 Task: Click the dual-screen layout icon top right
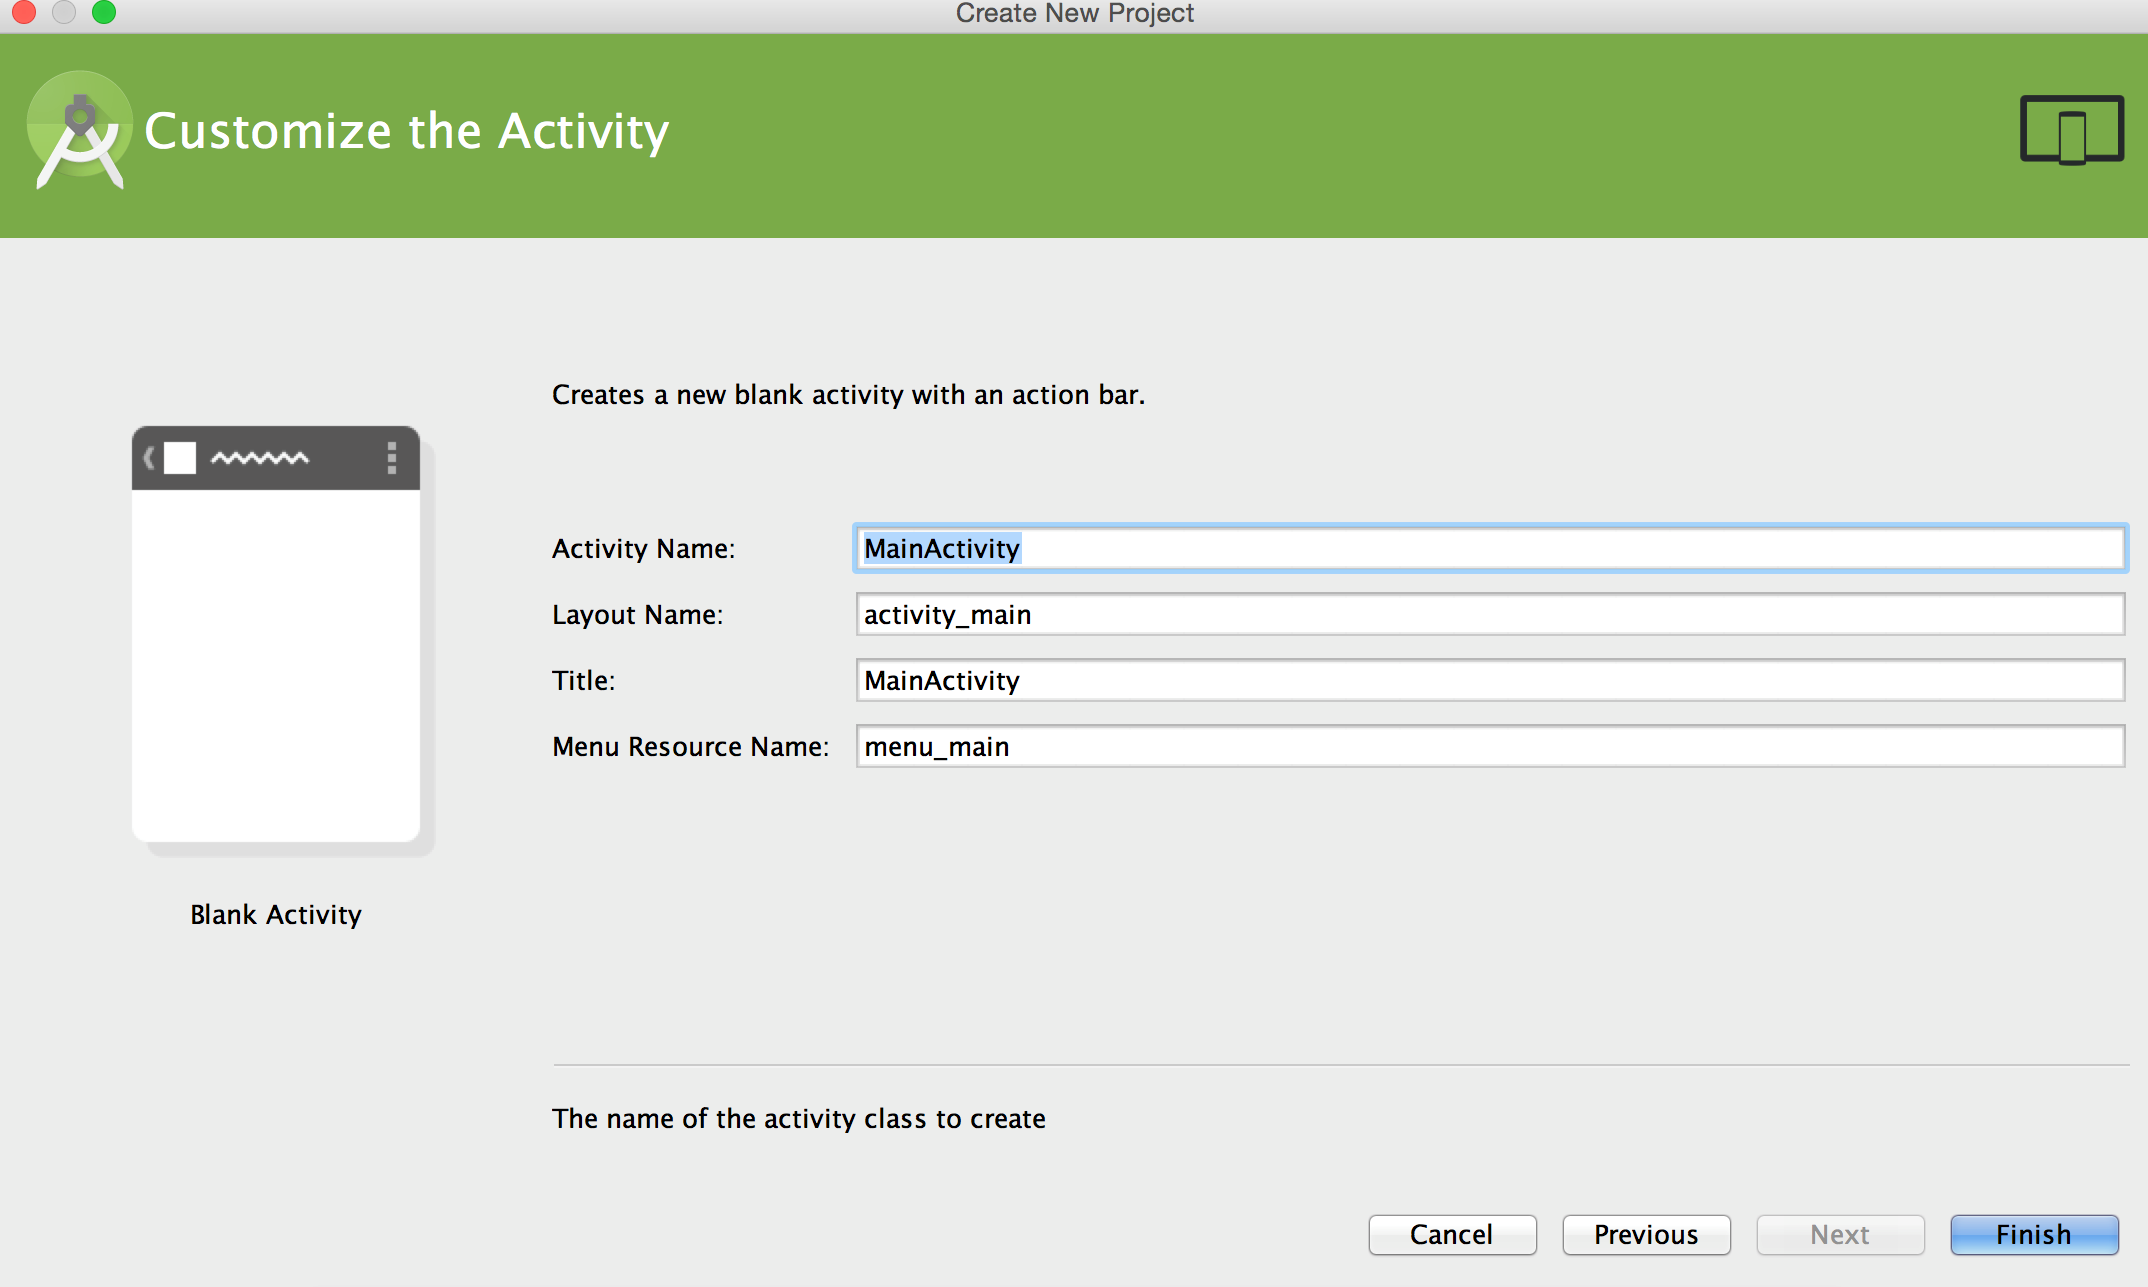click(2068, 130)
